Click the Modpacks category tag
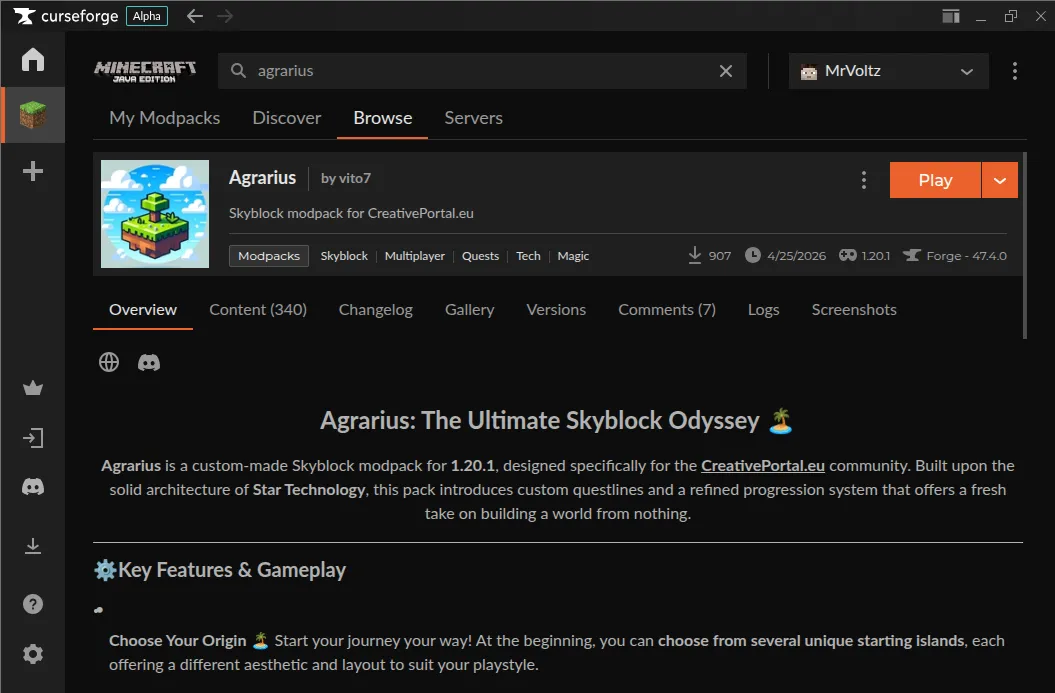The width and height of the screenshot is (1055, 693). [x=268, y=256]
